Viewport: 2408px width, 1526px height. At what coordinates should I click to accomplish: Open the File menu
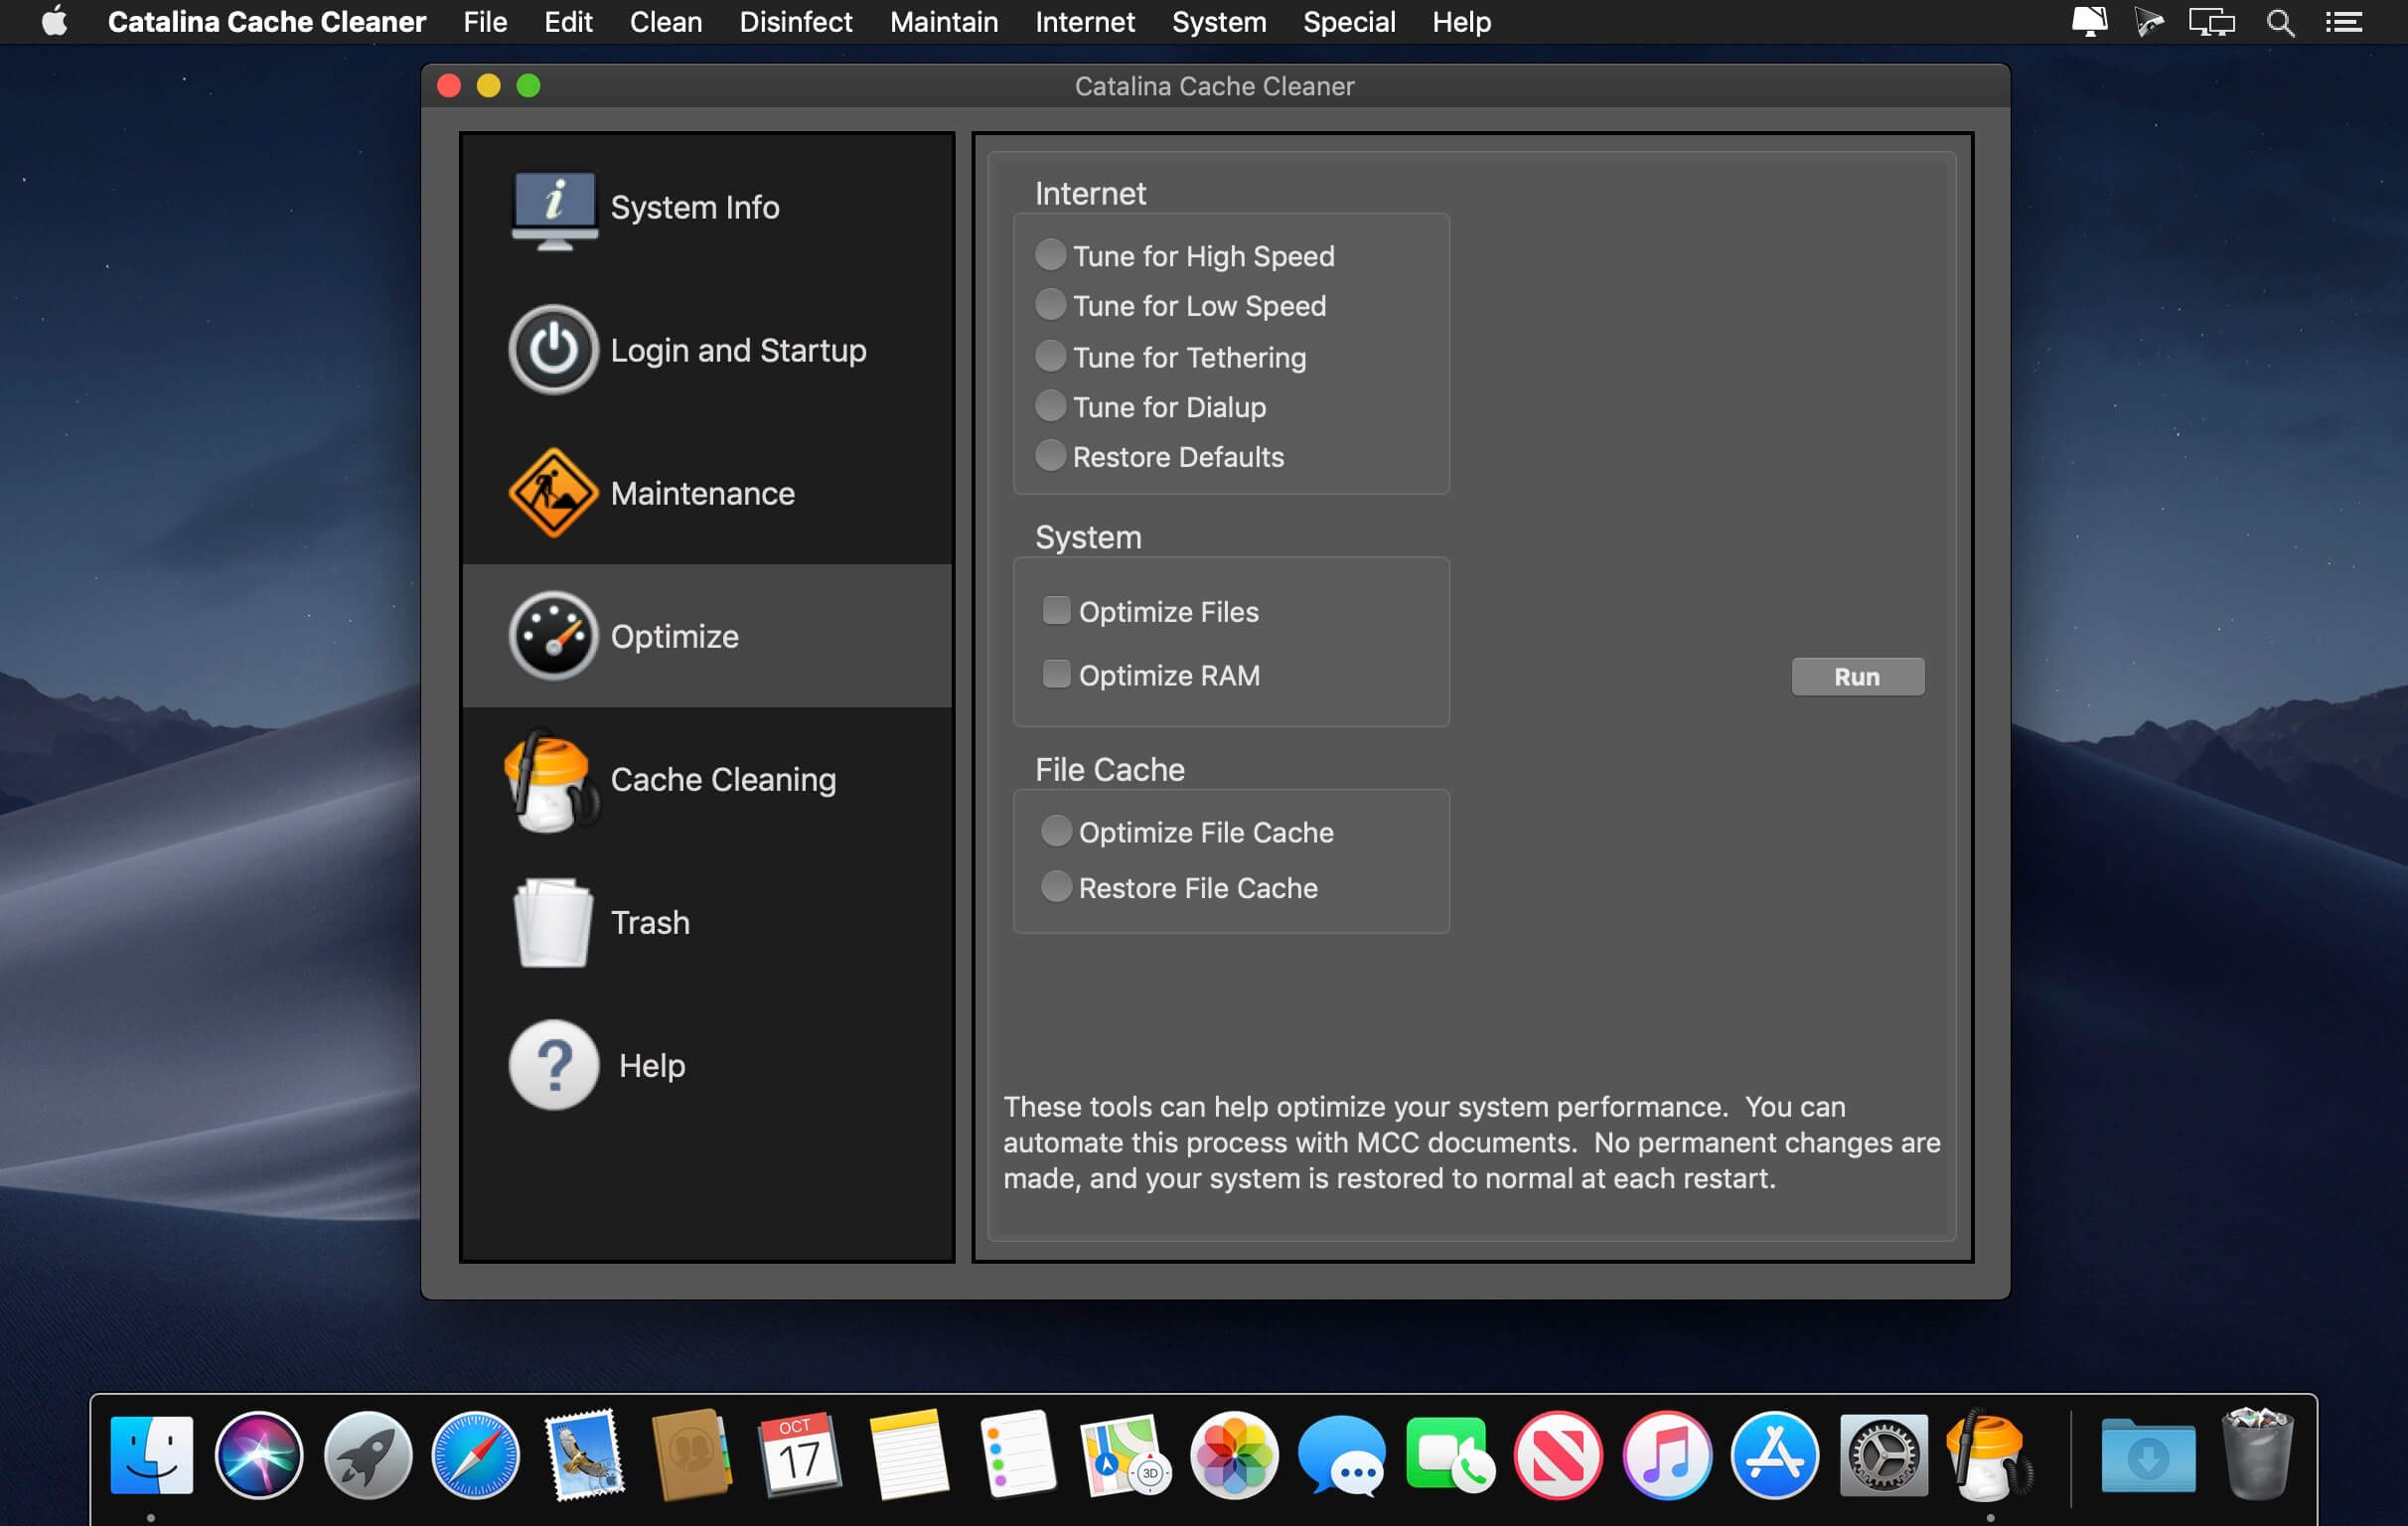[x=485, y=22]
